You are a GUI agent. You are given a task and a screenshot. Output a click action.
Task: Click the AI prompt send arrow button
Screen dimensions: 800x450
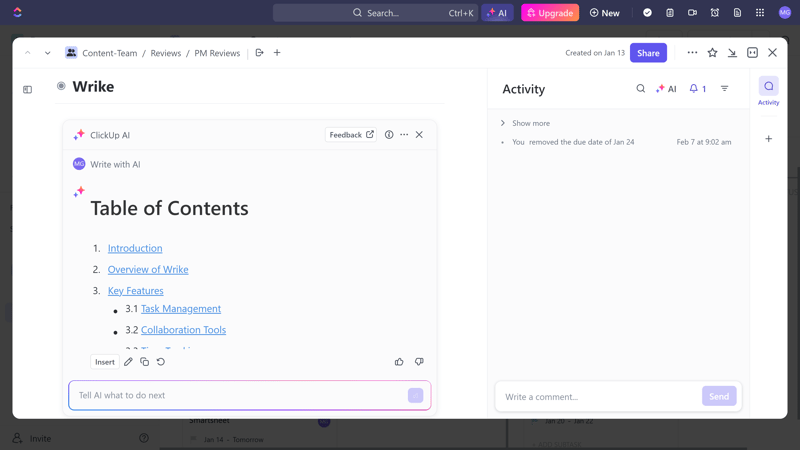(415, 395)
